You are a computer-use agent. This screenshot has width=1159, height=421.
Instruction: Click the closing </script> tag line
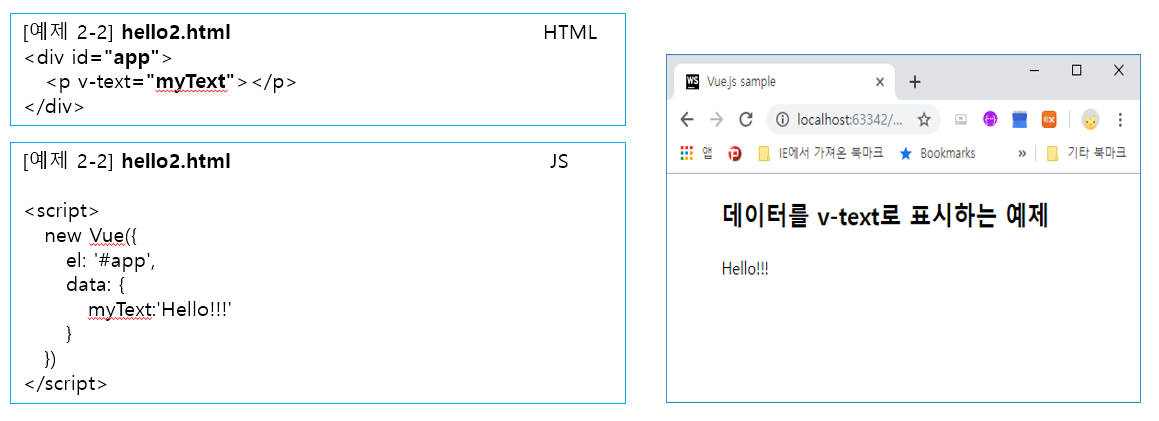point(66,384)
